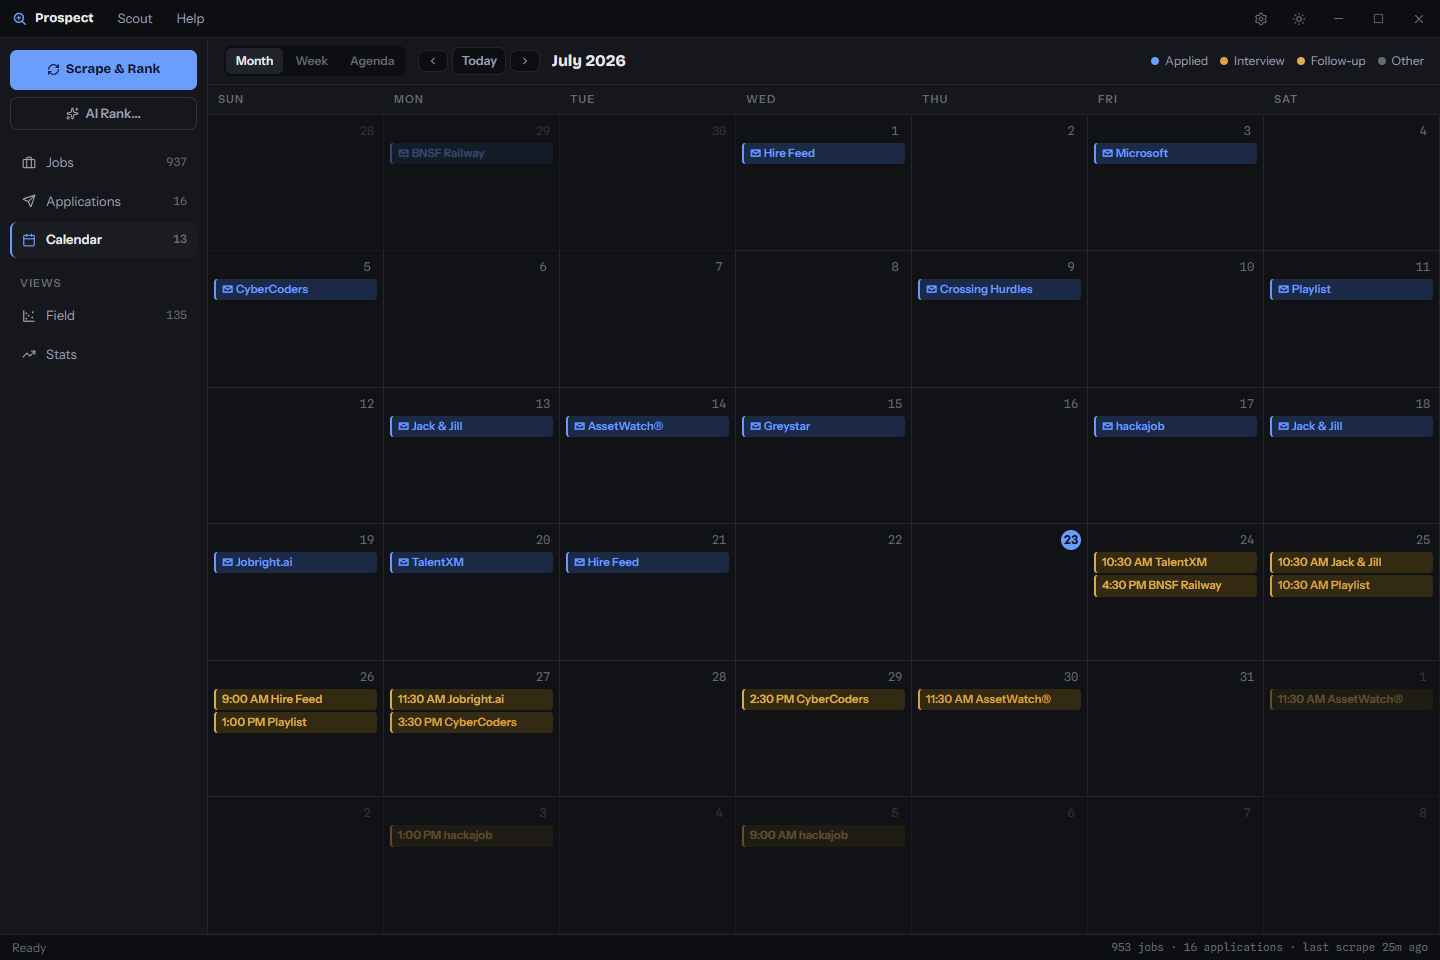Toggle light theme sun icon
This screenshot has height=960, width=1440.
[x=1299, y=19]
